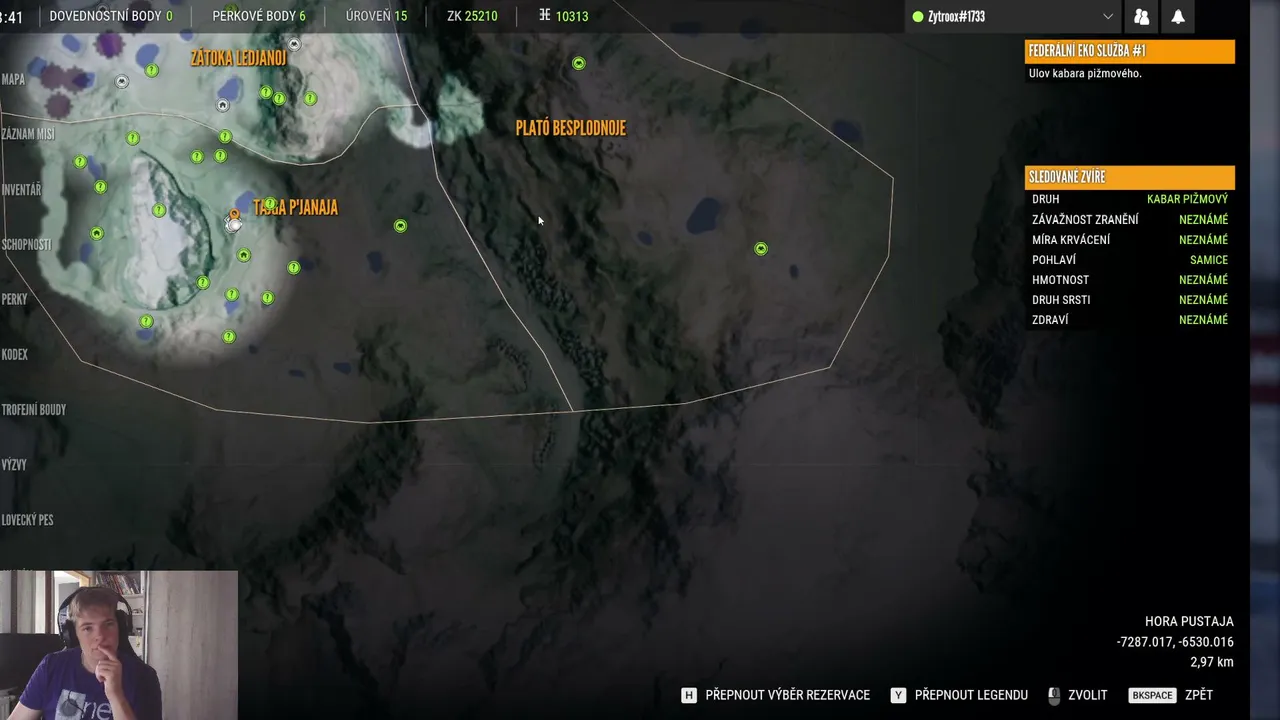Screen dimensions: 1280x720
Task: Toggle the legend with PŘEPNOUT LEGENDU
Action: (959, 695)
